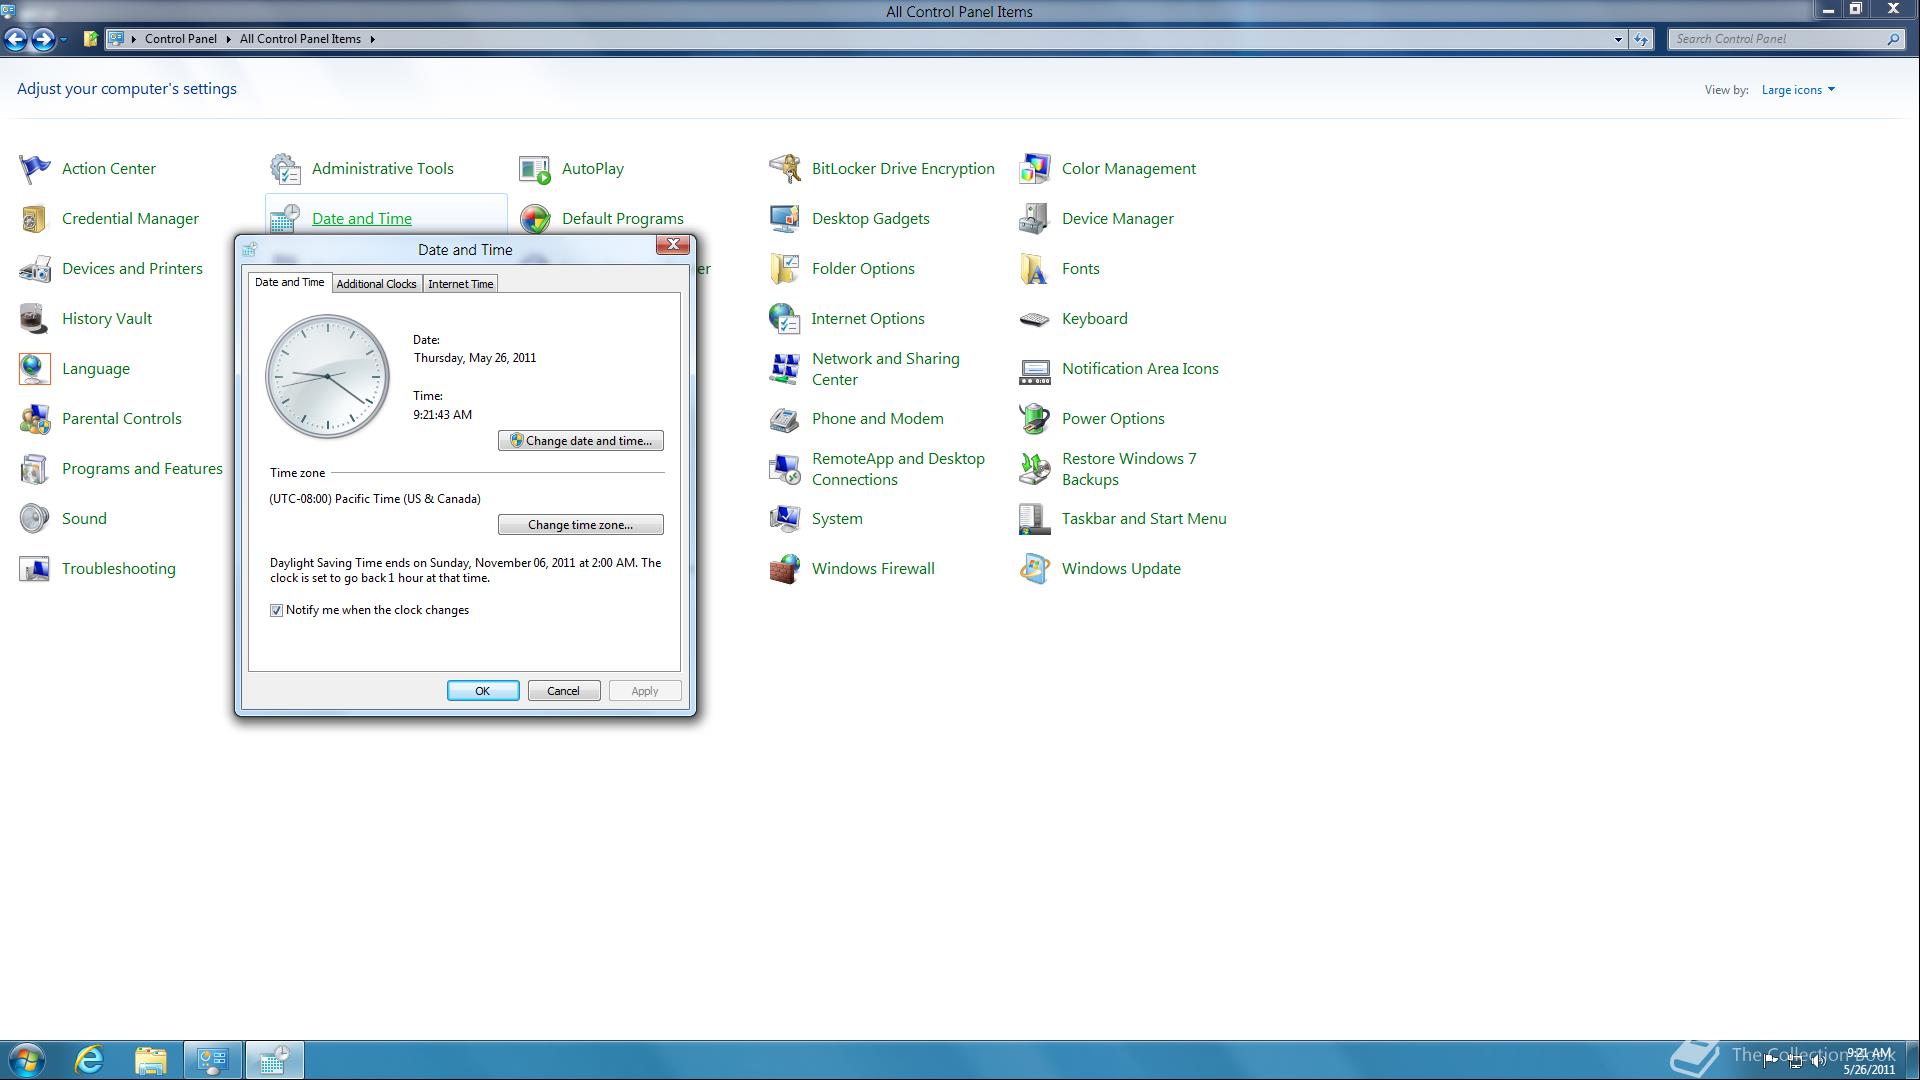This screenshot has height=1080, width=1920.
Task: Open Restore Windows 7 Backups link
Action: pos(1129,469)
